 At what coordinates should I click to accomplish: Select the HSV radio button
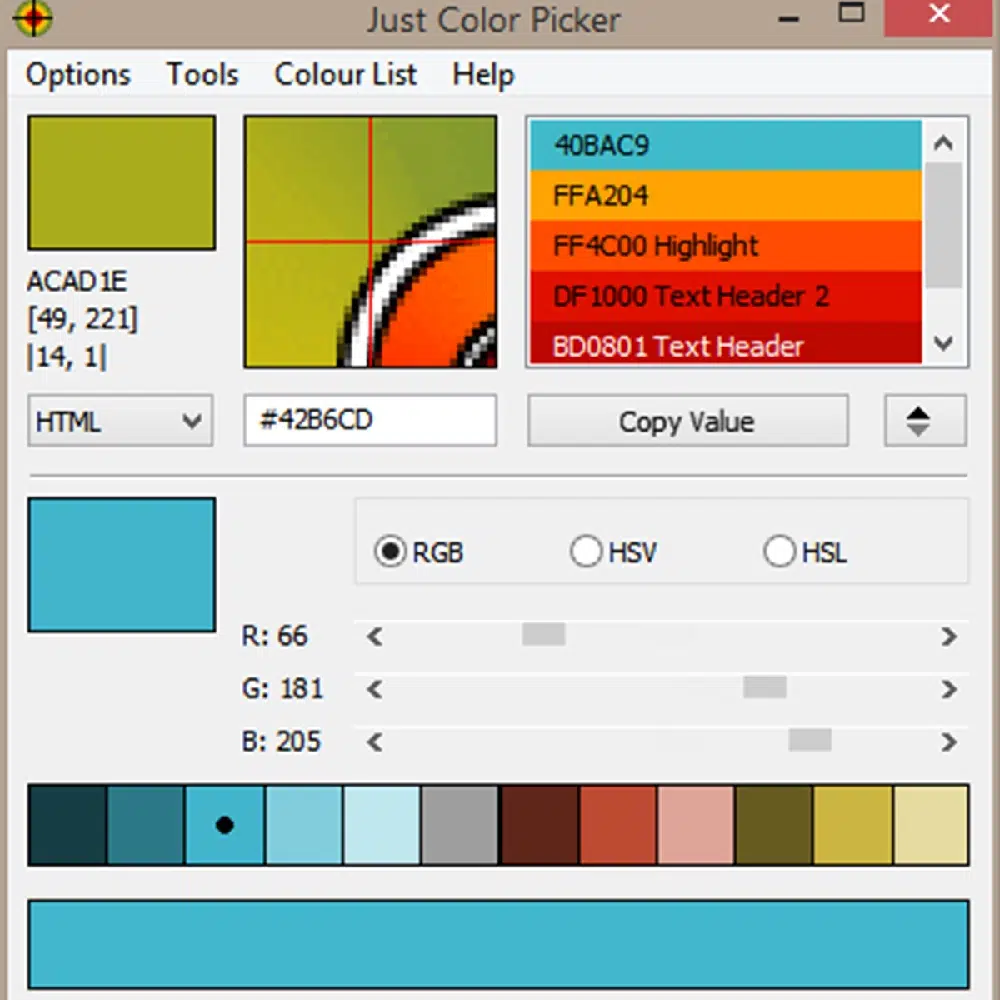coord(585,552)
